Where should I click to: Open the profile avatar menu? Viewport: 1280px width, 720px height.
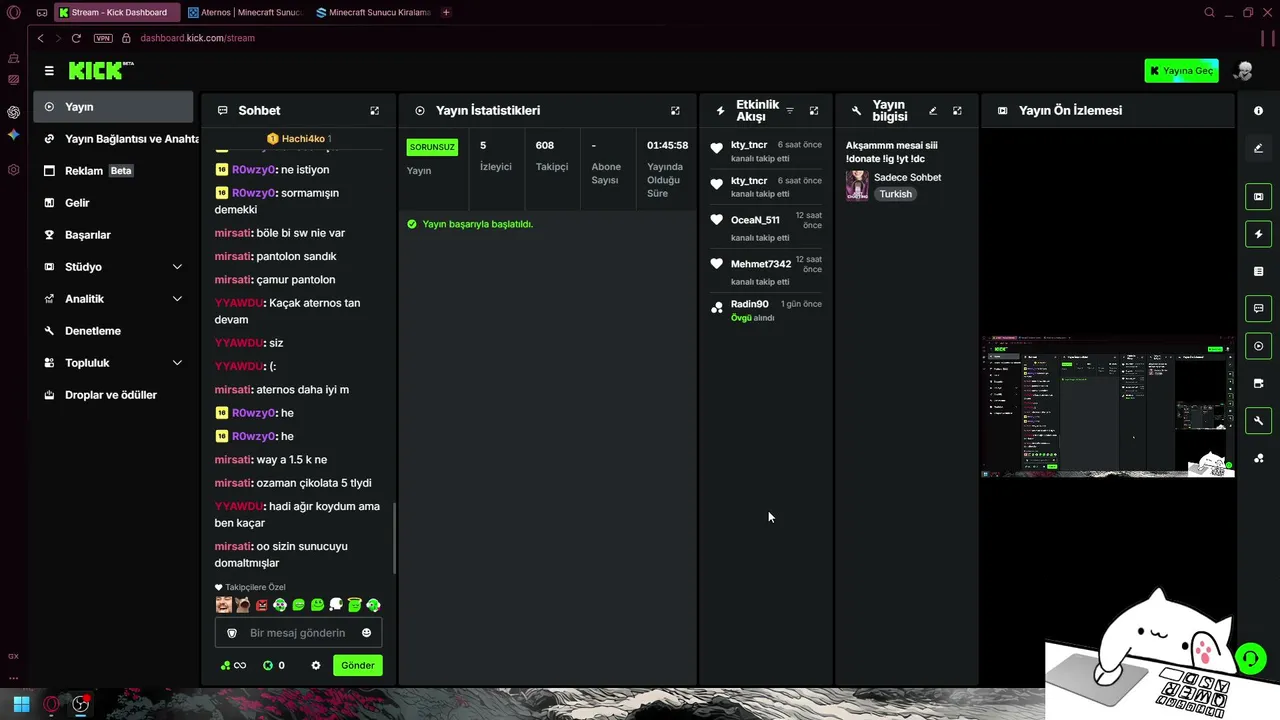click(x=1244, y=71)
